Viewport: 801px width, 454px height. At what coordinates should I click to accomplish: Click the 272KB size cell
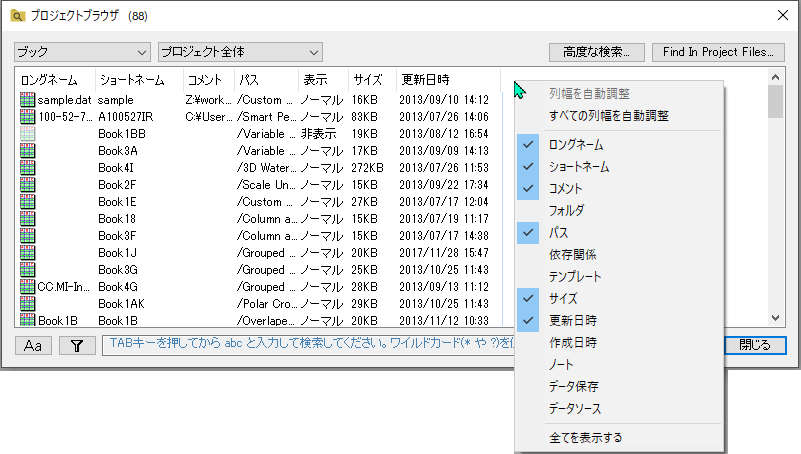(367, 168)
